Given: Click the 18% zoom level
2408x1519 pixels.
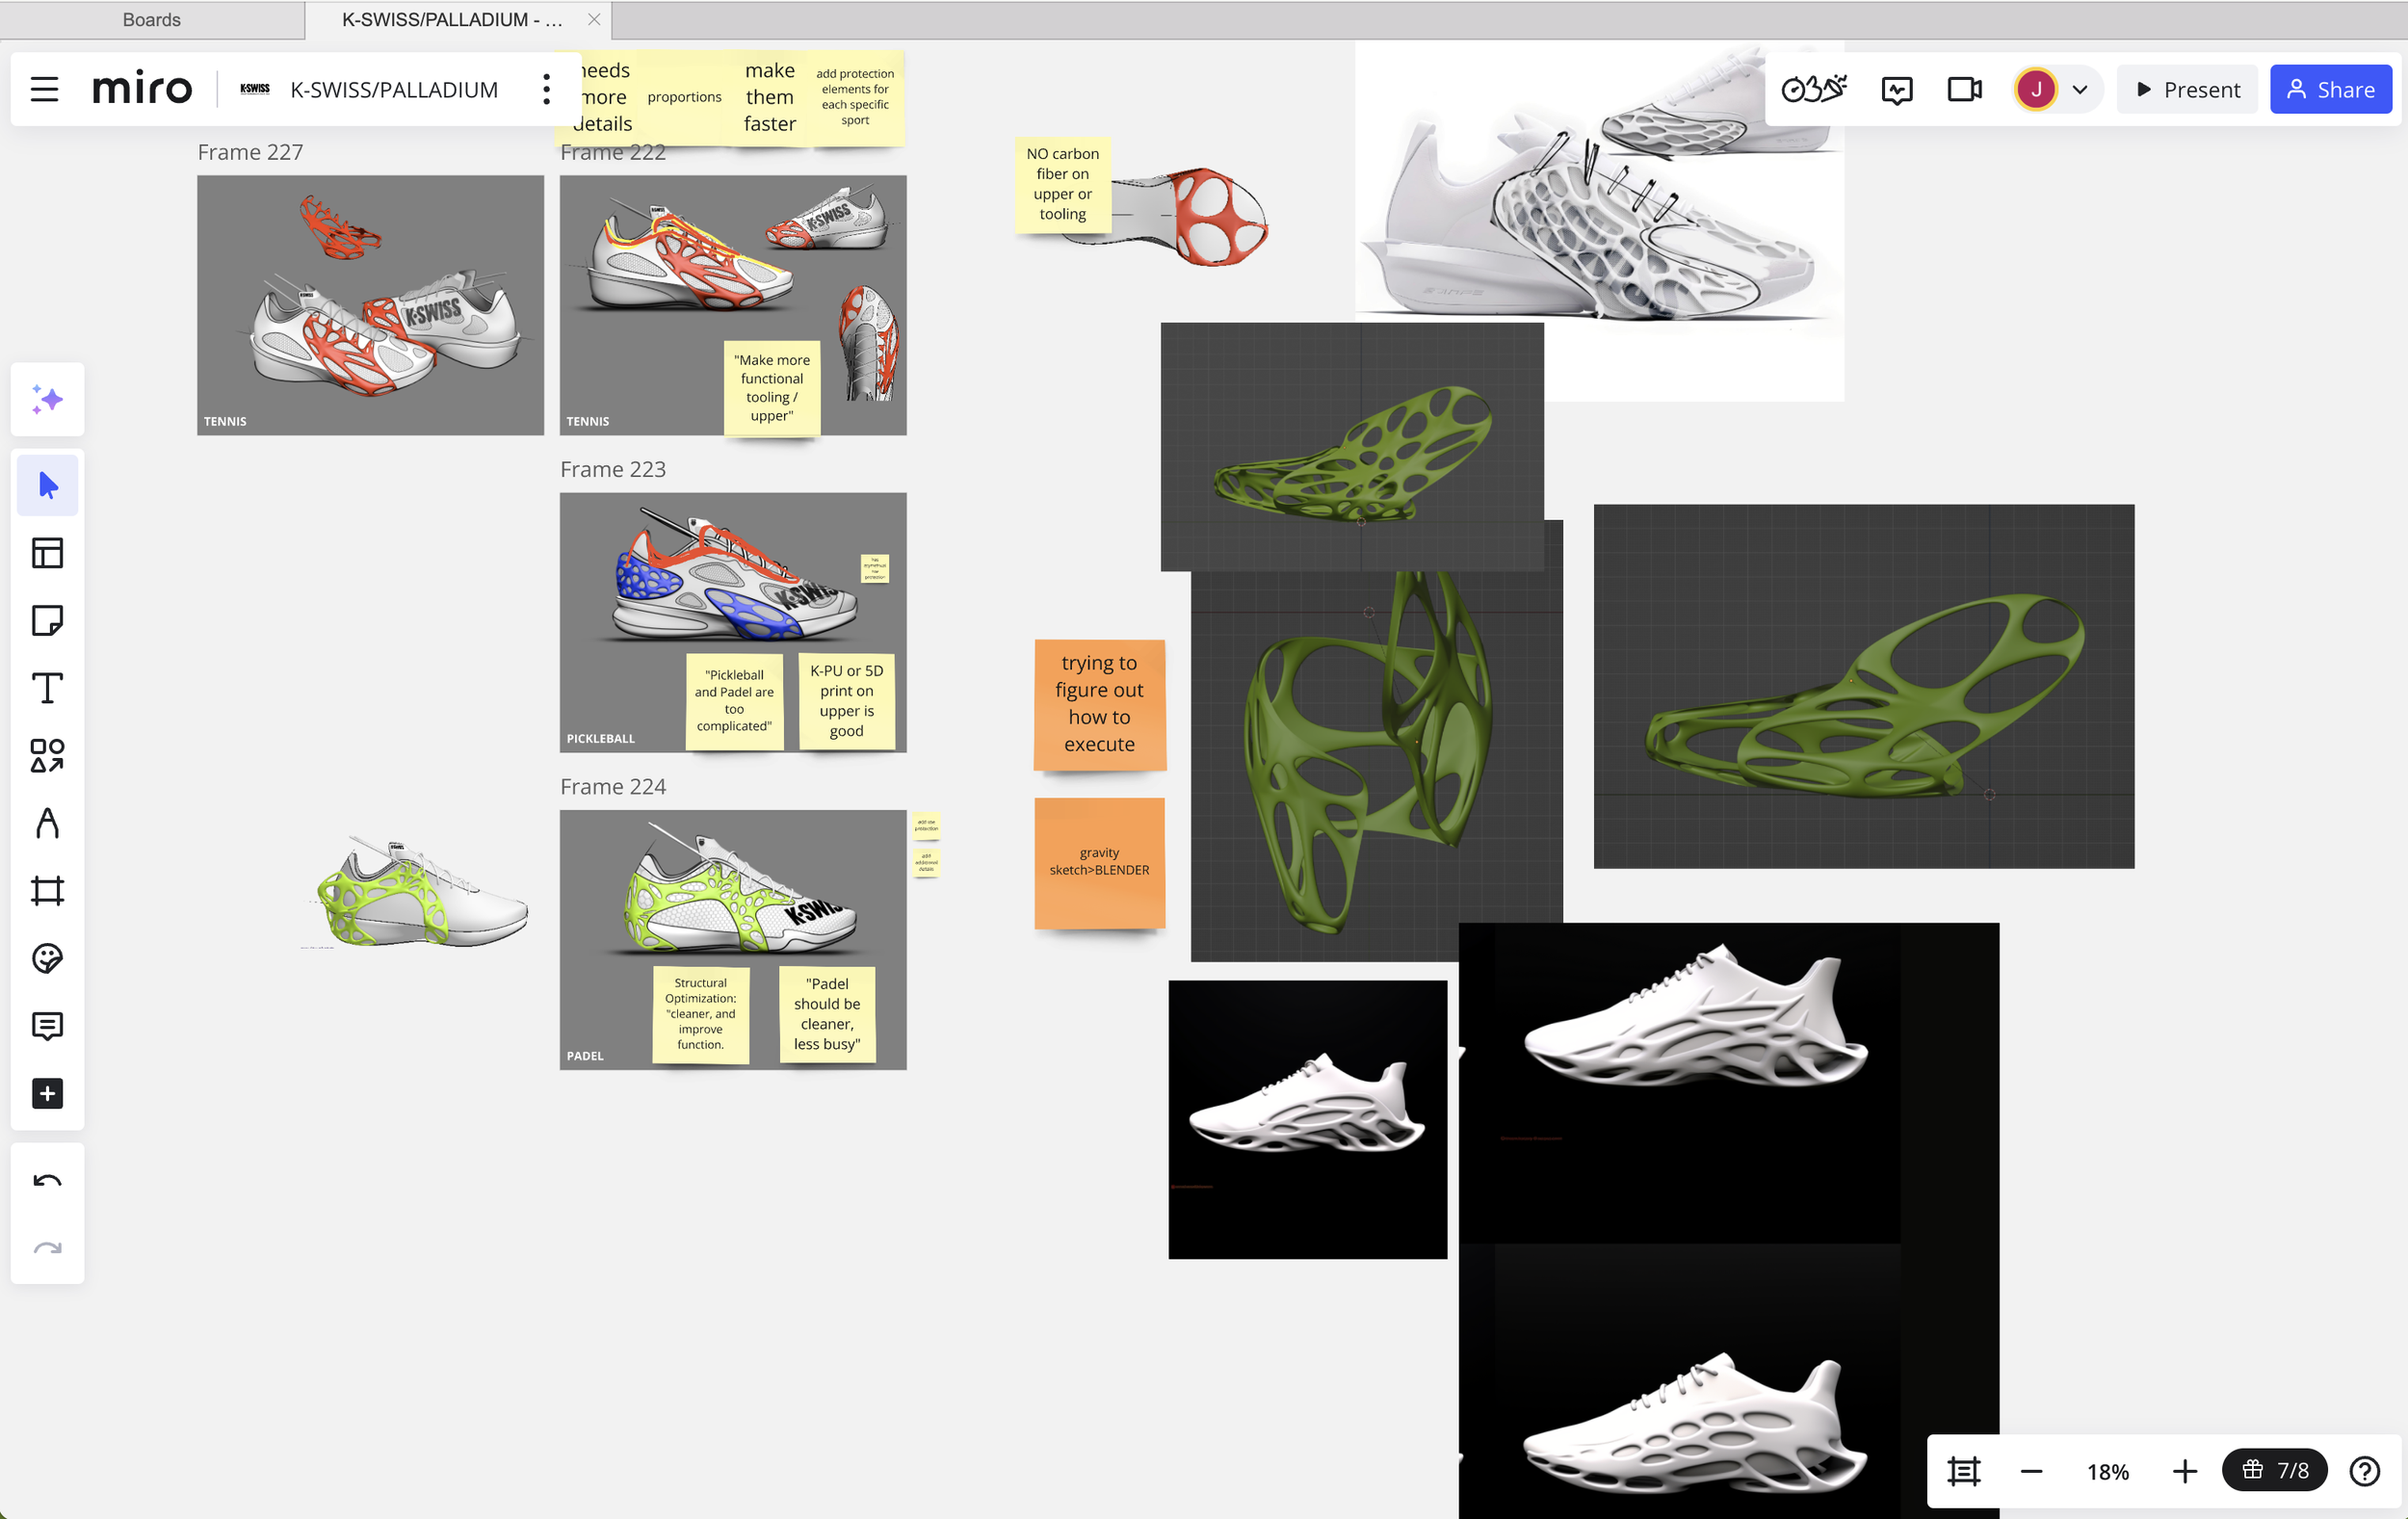Looking at the screenshot, I should [x=2108, y=1472].
